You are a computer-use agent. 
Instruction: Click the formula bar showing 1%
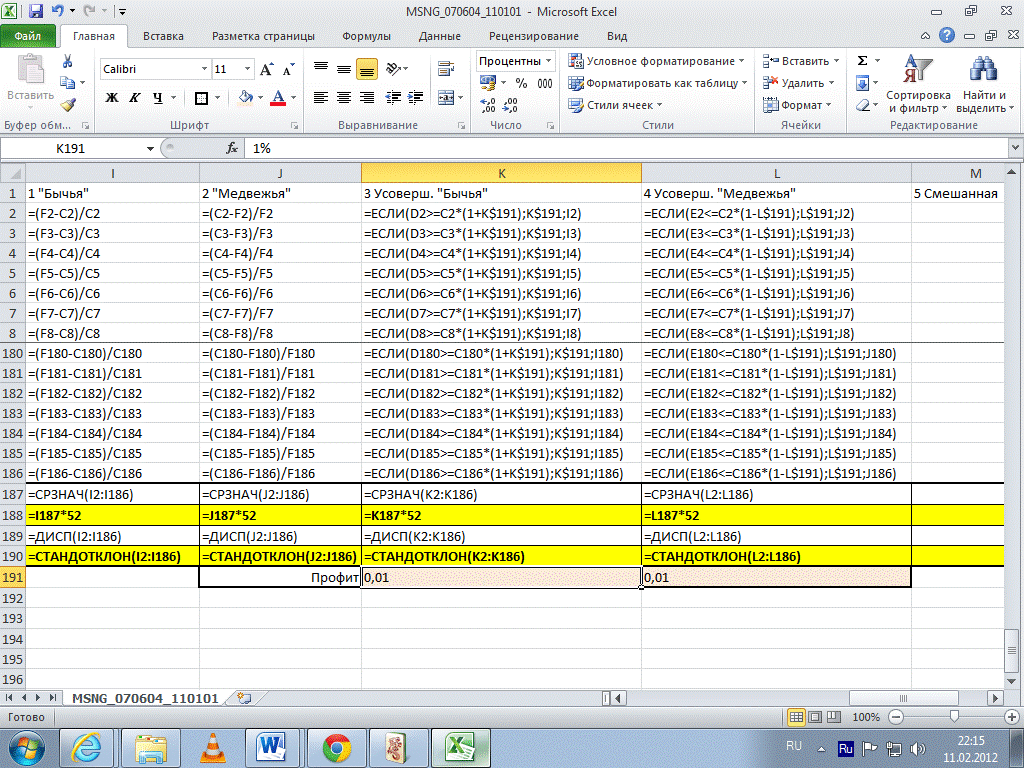627,148
